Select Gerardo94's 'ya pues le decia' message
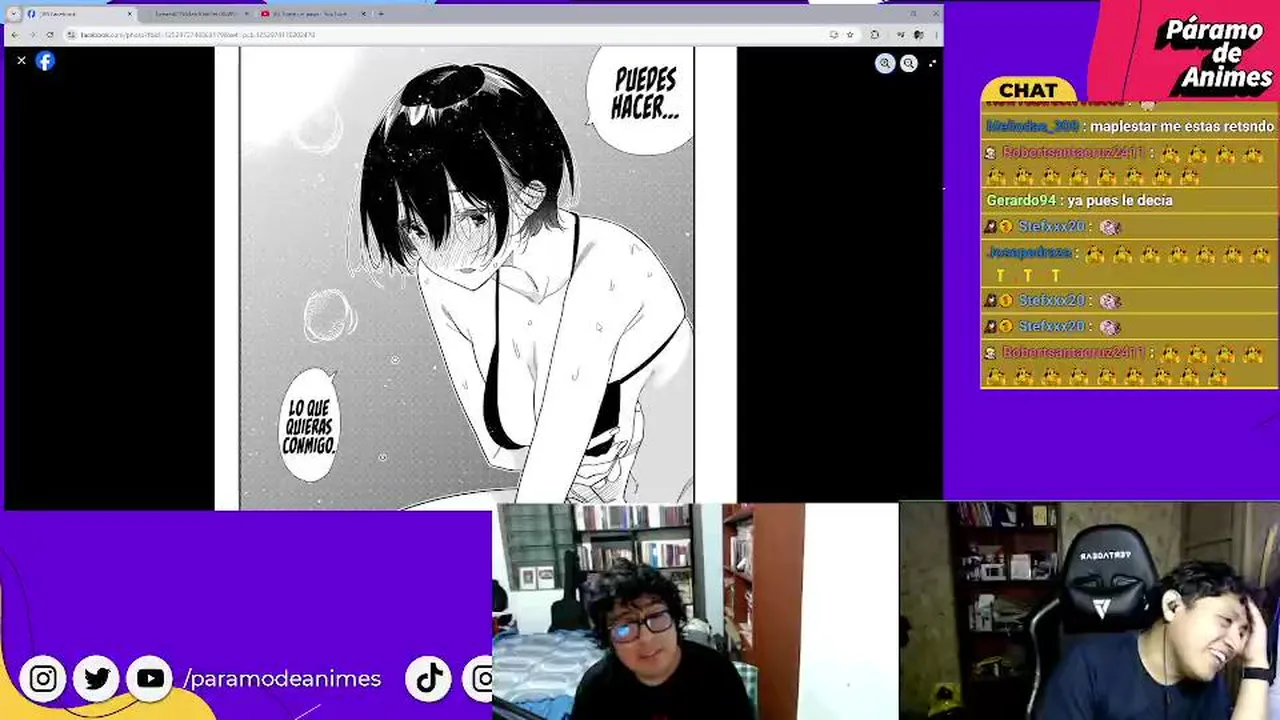This screenshot has width=1280, height=720. click(1079, 201)
